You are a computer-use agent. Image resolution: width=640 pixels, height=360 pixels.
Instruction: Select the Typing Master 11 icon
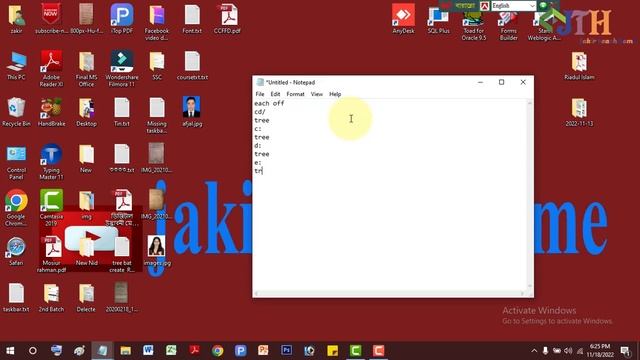click(x=51, y=162)
